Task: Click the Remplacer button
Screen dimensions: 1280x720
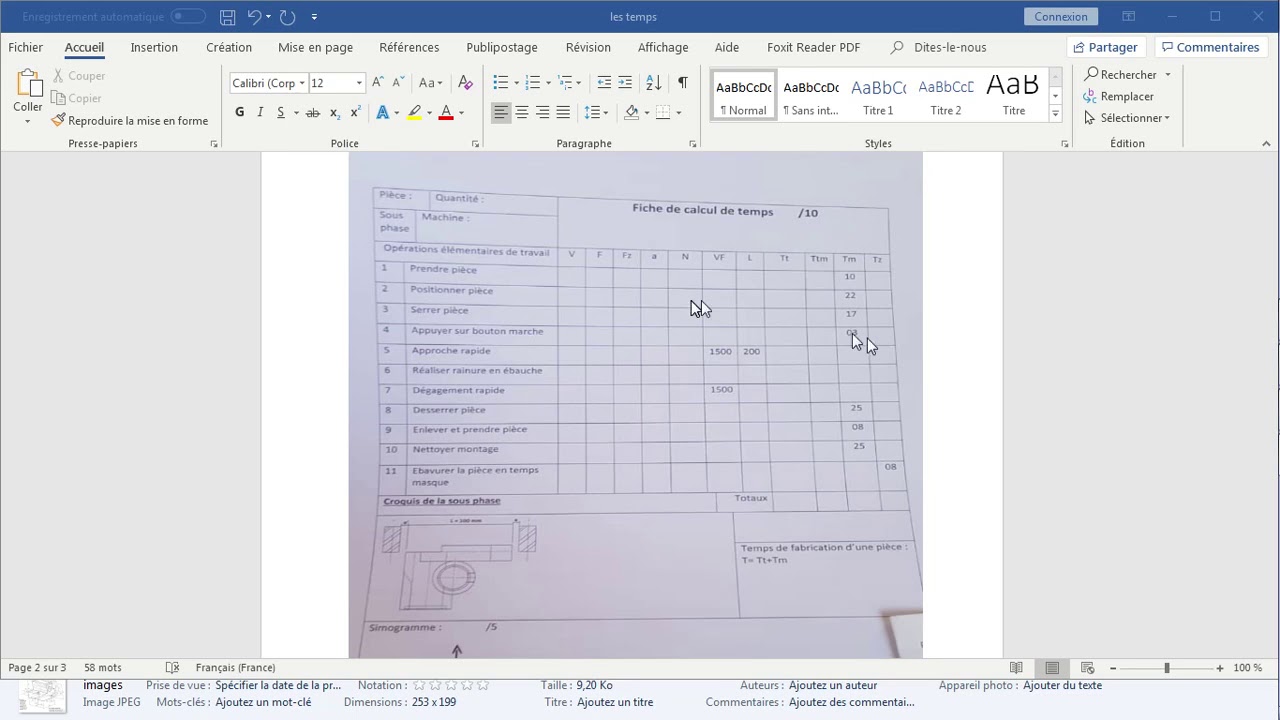Action: click(x=1119, y=96)
